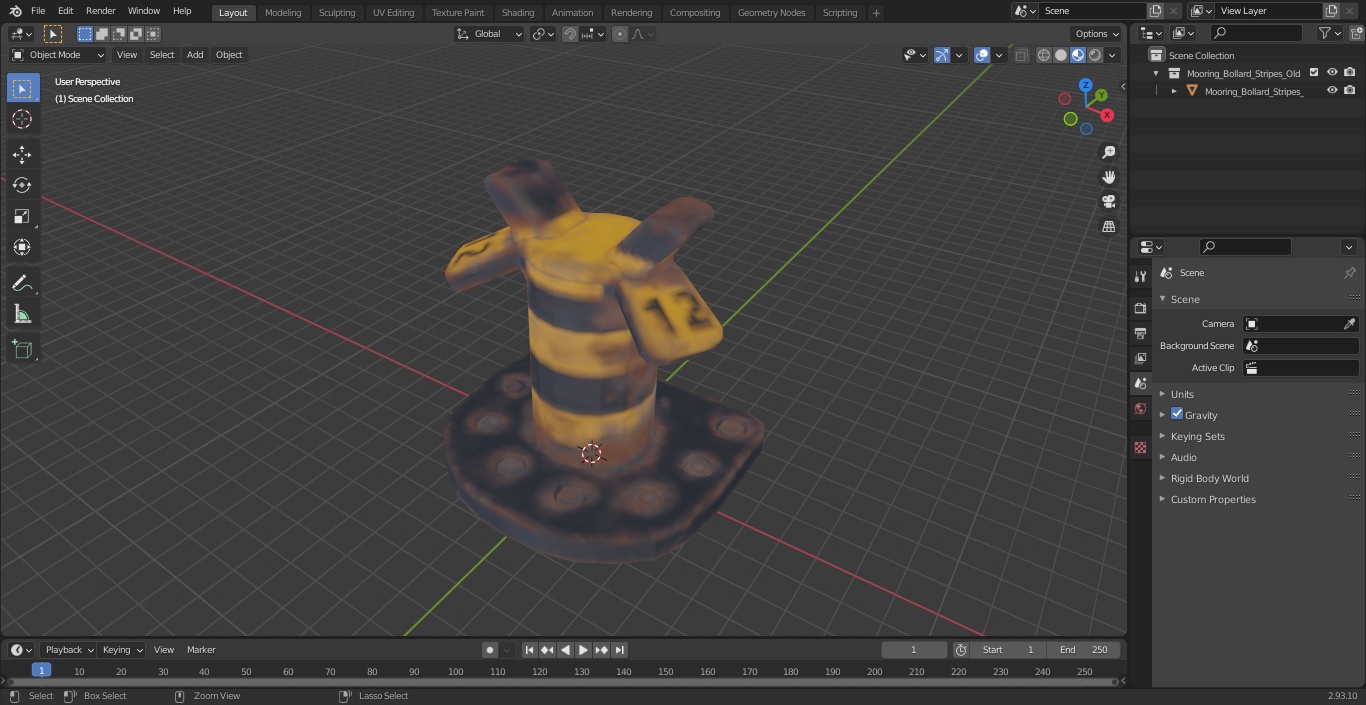Switch to the Shading workspace tab
The height and width of the screenshot is (705, 1366).
518,12
